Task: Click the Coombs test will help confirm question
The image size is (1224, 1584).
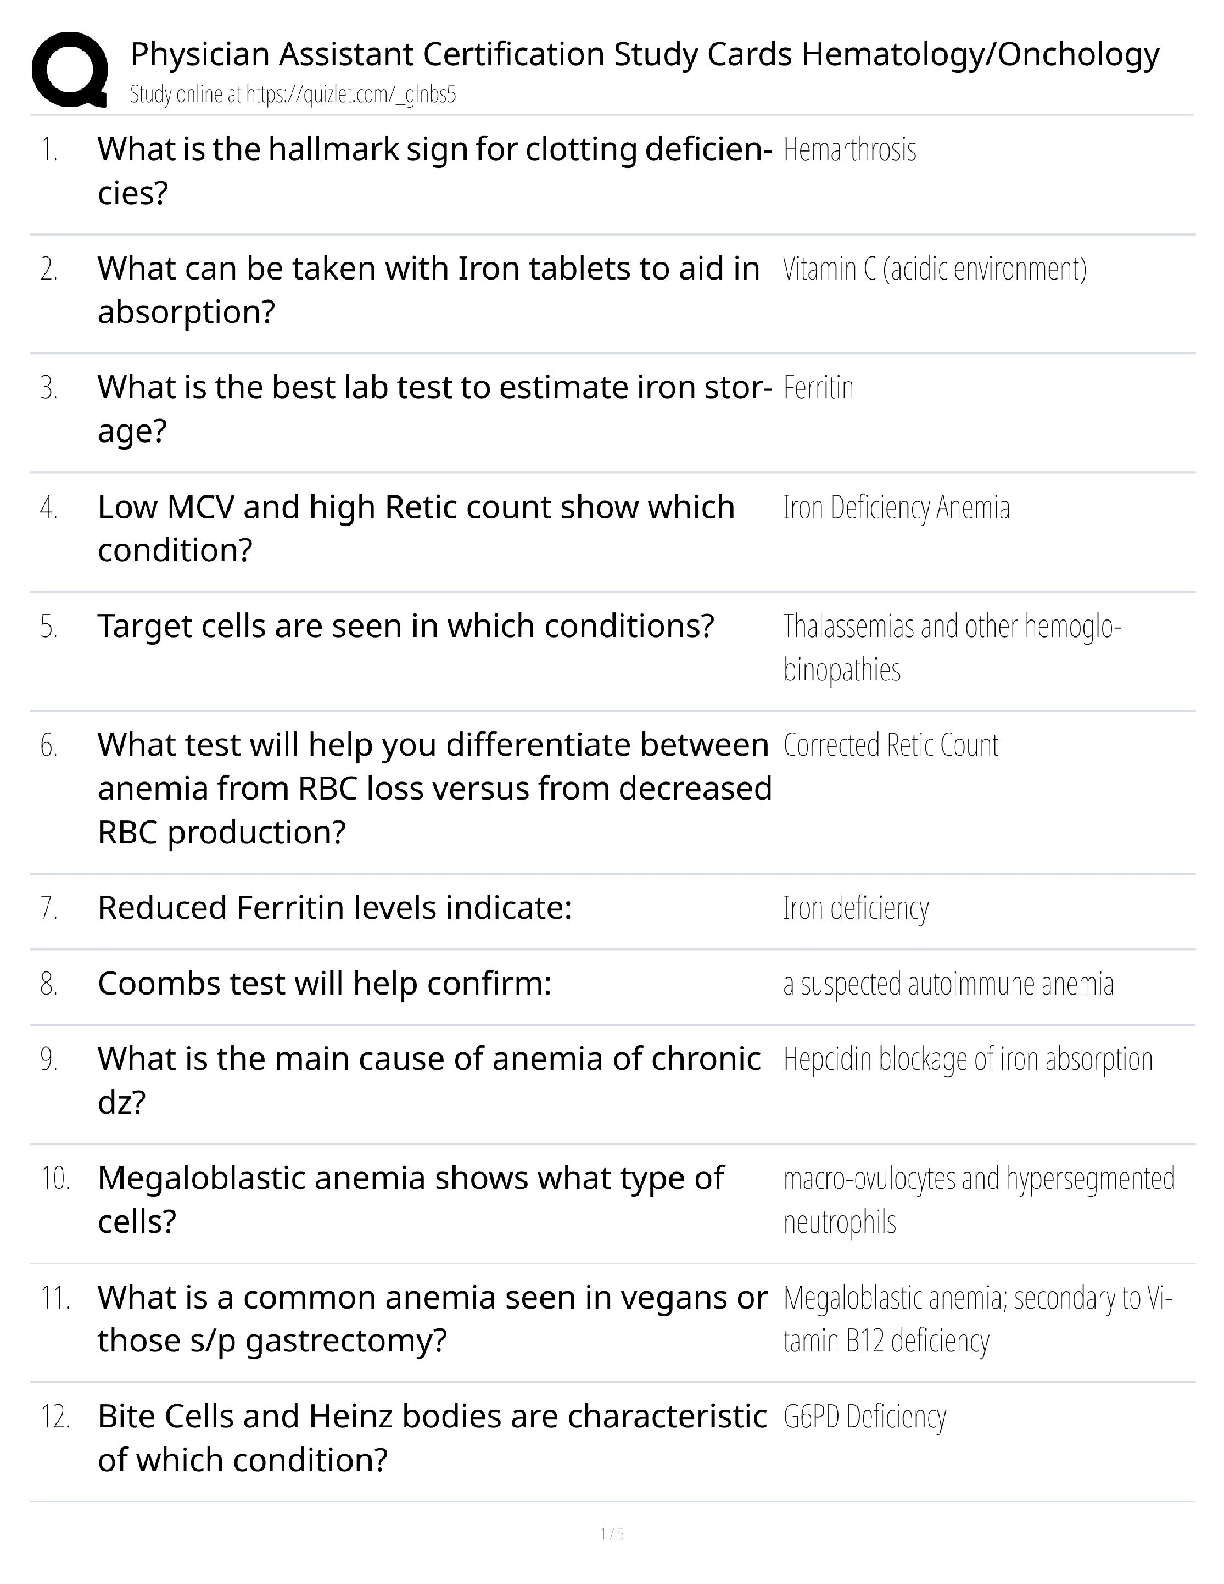Action: point(324,984)
